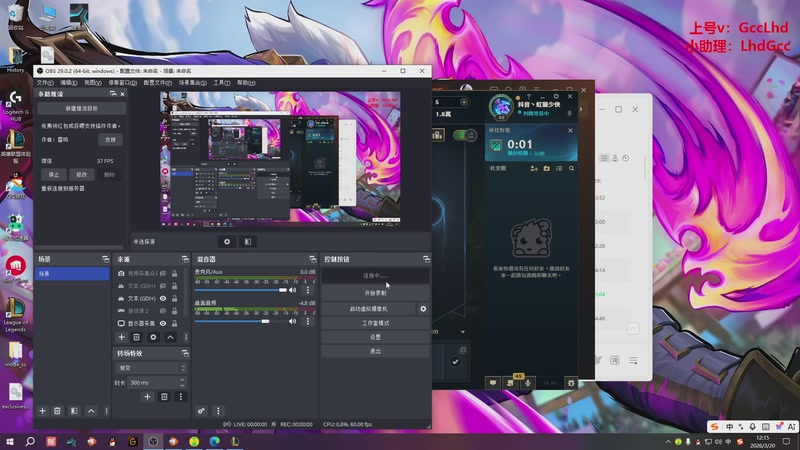This screenshot has width=800, height=450.
Task: Open source properties gear in the sources toolbar
Action: pos(153,337)
